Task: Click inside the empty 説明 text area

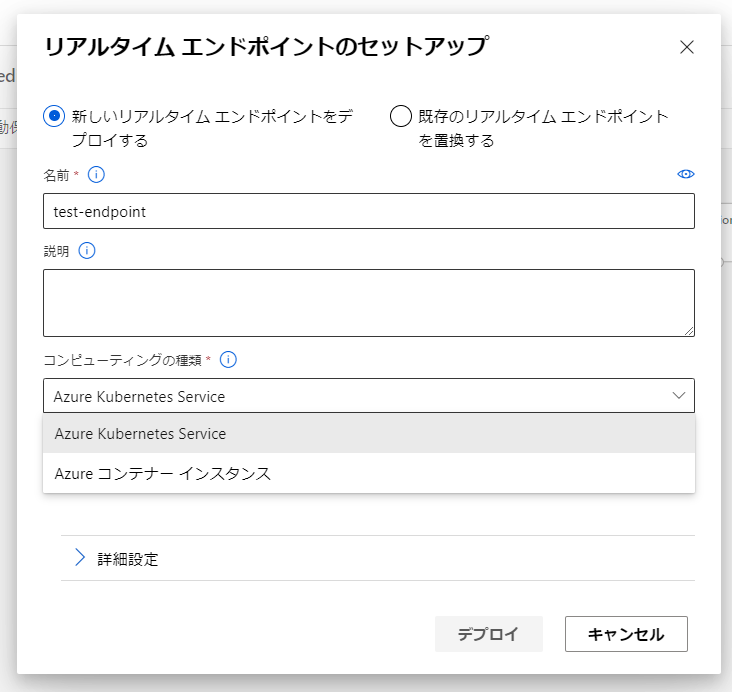Action: click(369, 303)
